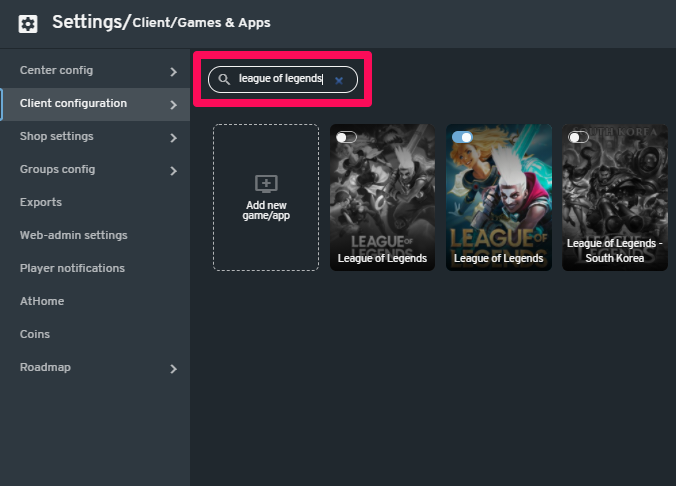
Task: Open League of Legends - South Korea card
Action: point(615,198)
